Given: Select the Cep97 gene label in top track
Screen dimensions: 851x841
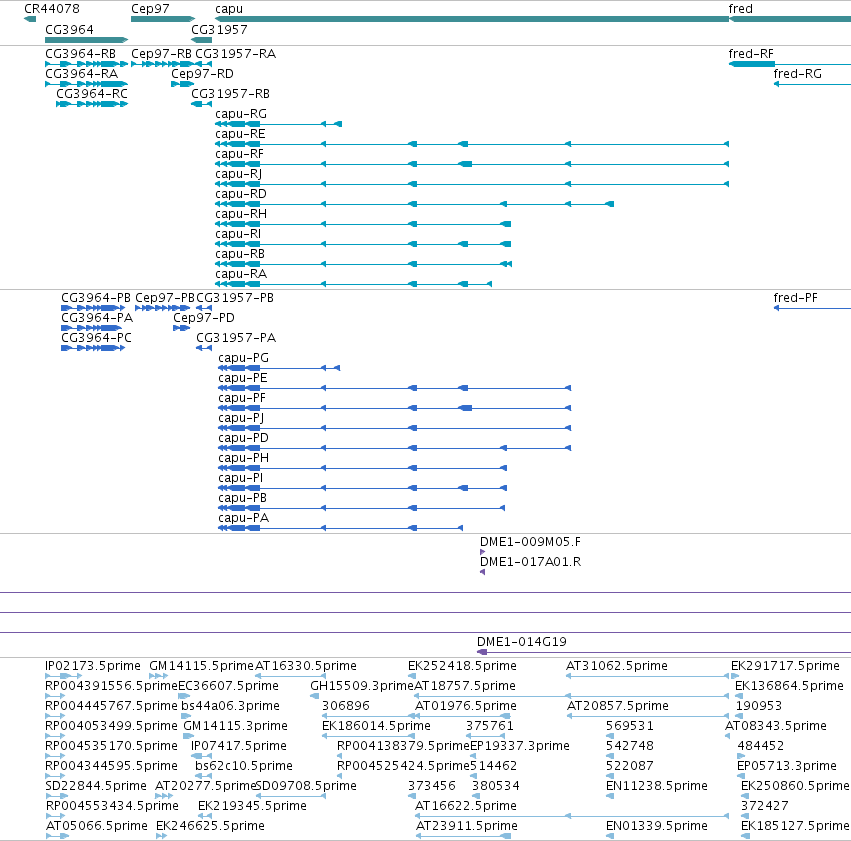Looking at the screenshot, I should coord(150,9).
